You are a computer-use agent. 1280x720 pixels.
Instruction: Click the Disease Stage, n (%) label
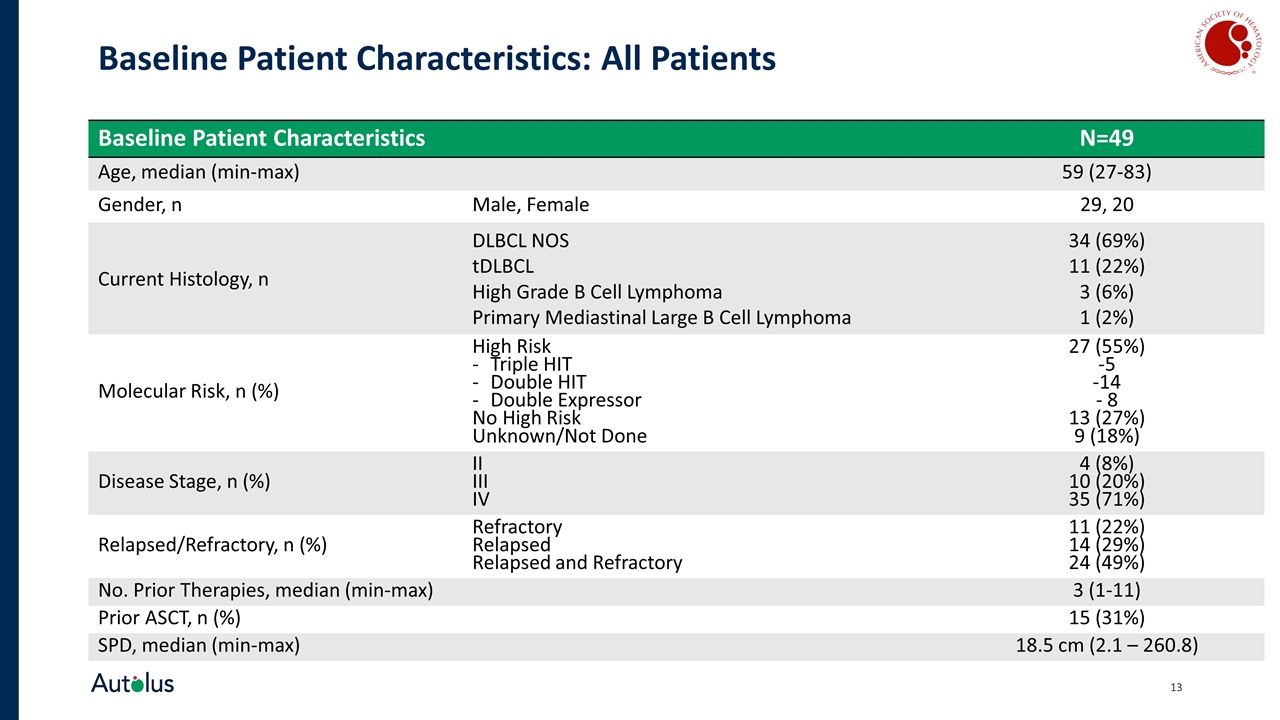[x=184, y=481]
